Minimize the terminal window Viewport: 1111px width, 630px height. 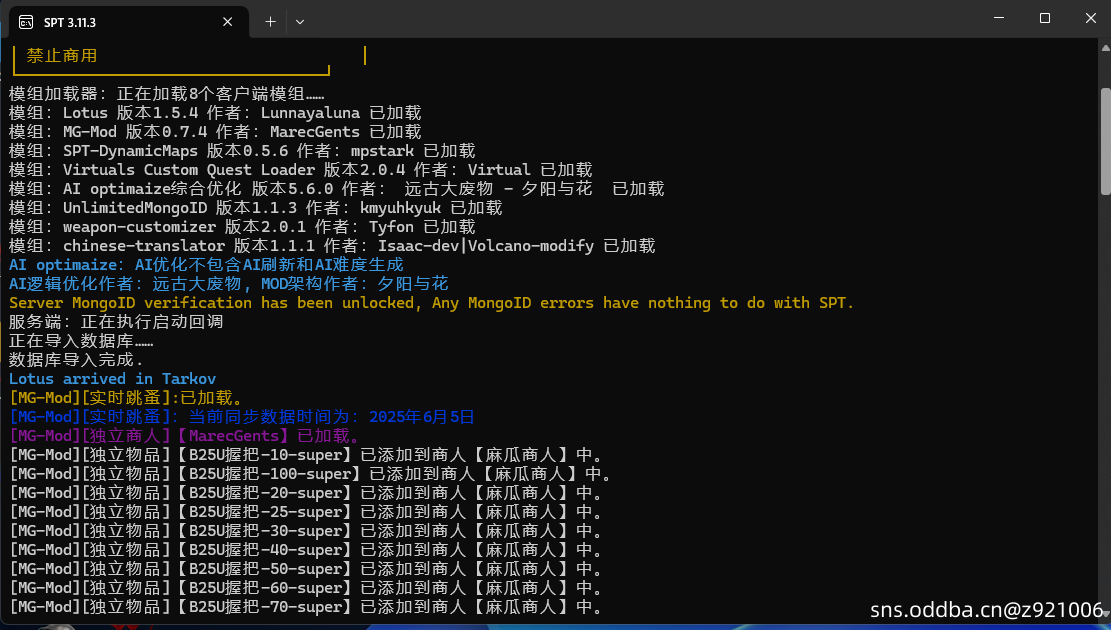click(999, 18)
